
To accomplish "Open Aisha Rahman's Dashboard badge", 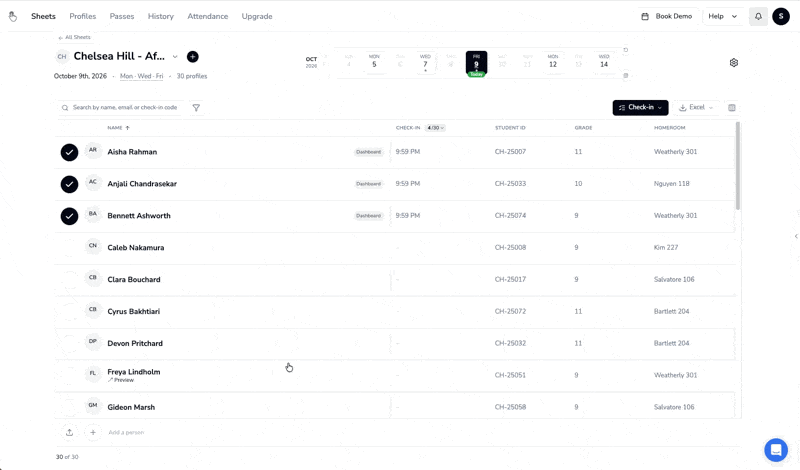I will tap(368, 152).
